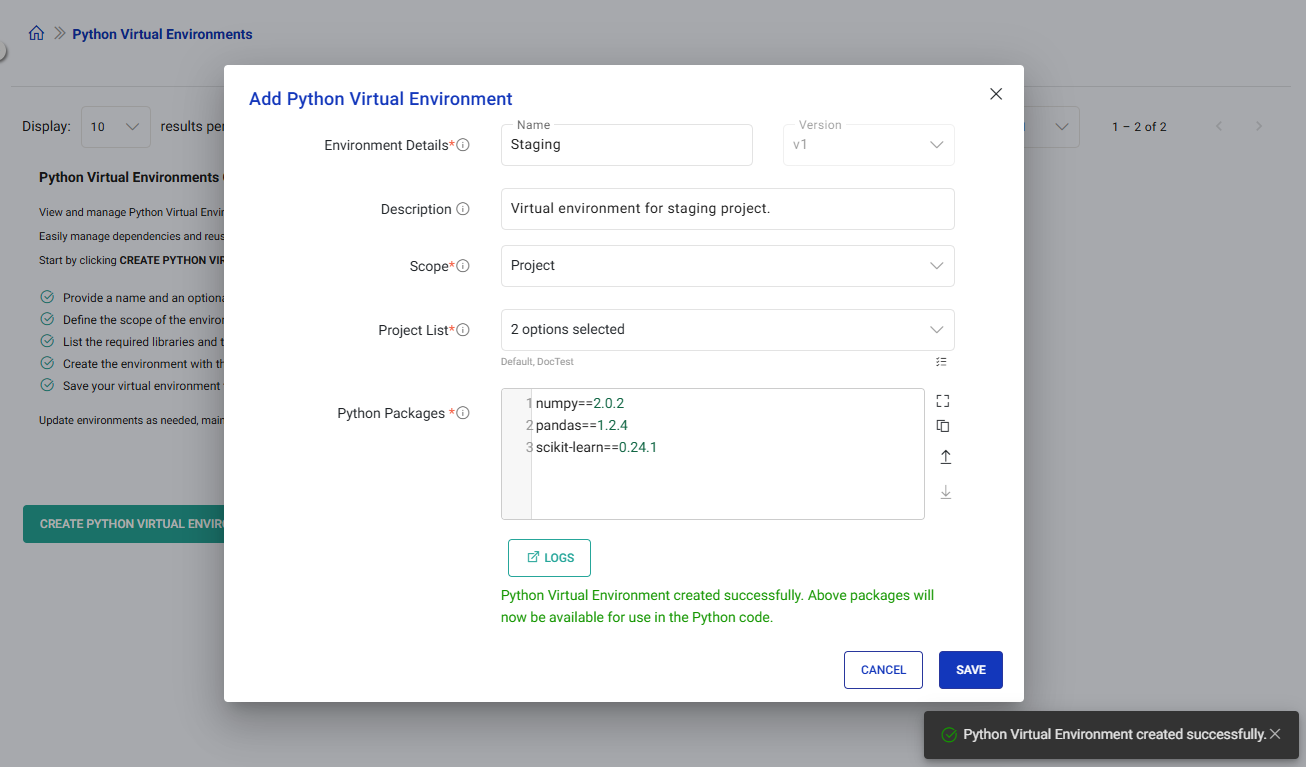The height and width of the screenshot is (767, 1306).
Task: Copy the Python packages list
Action: [943, 426]
